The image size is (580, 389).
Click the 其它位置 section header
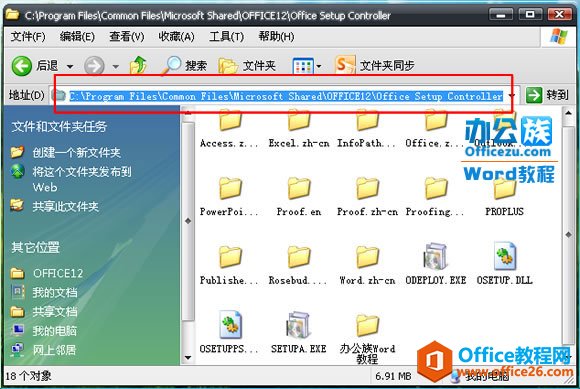click(36, 247)
